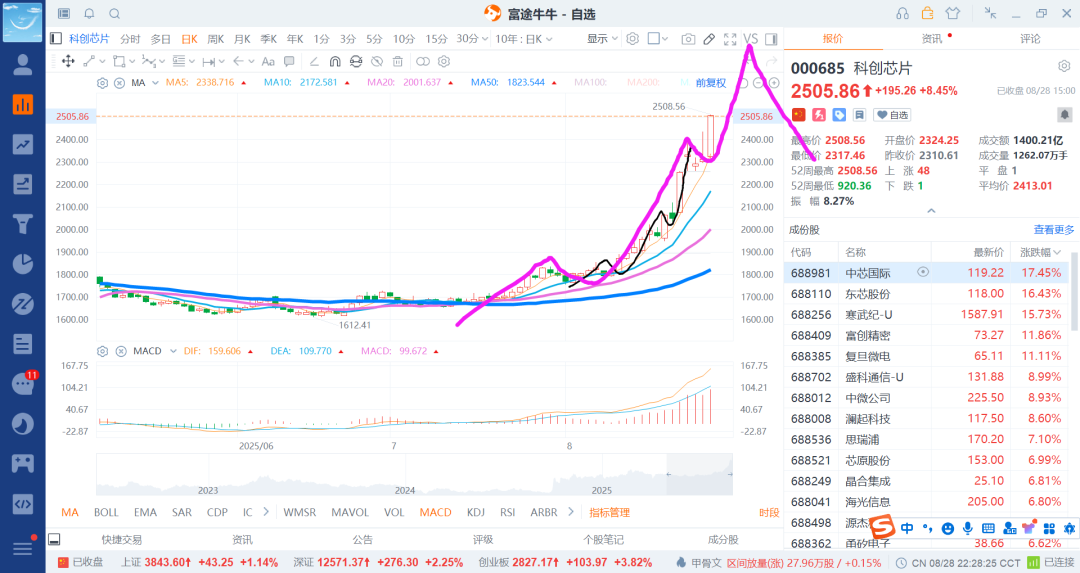
Task: Open the hamburger menu at sidebar bottom
Action: pos(23,548)
